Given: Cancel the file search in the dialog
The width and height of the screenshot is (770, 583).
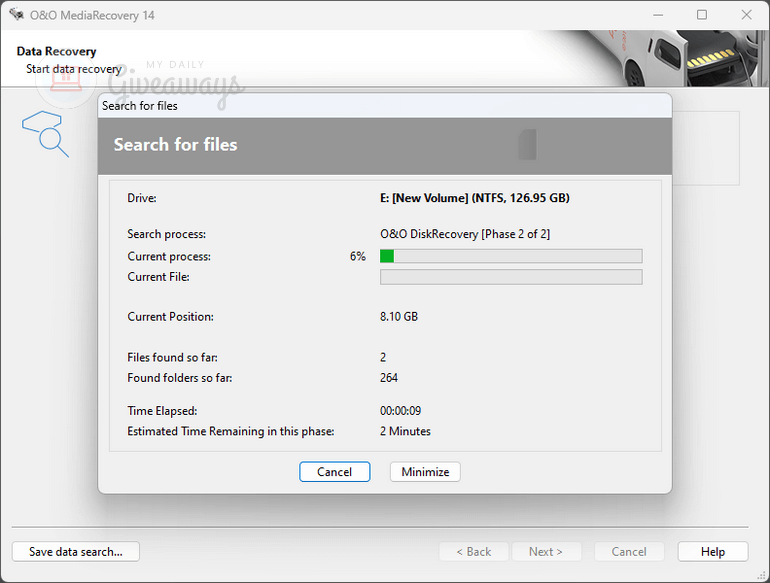Looking at the screenshot, I should (x=334, y=472).
